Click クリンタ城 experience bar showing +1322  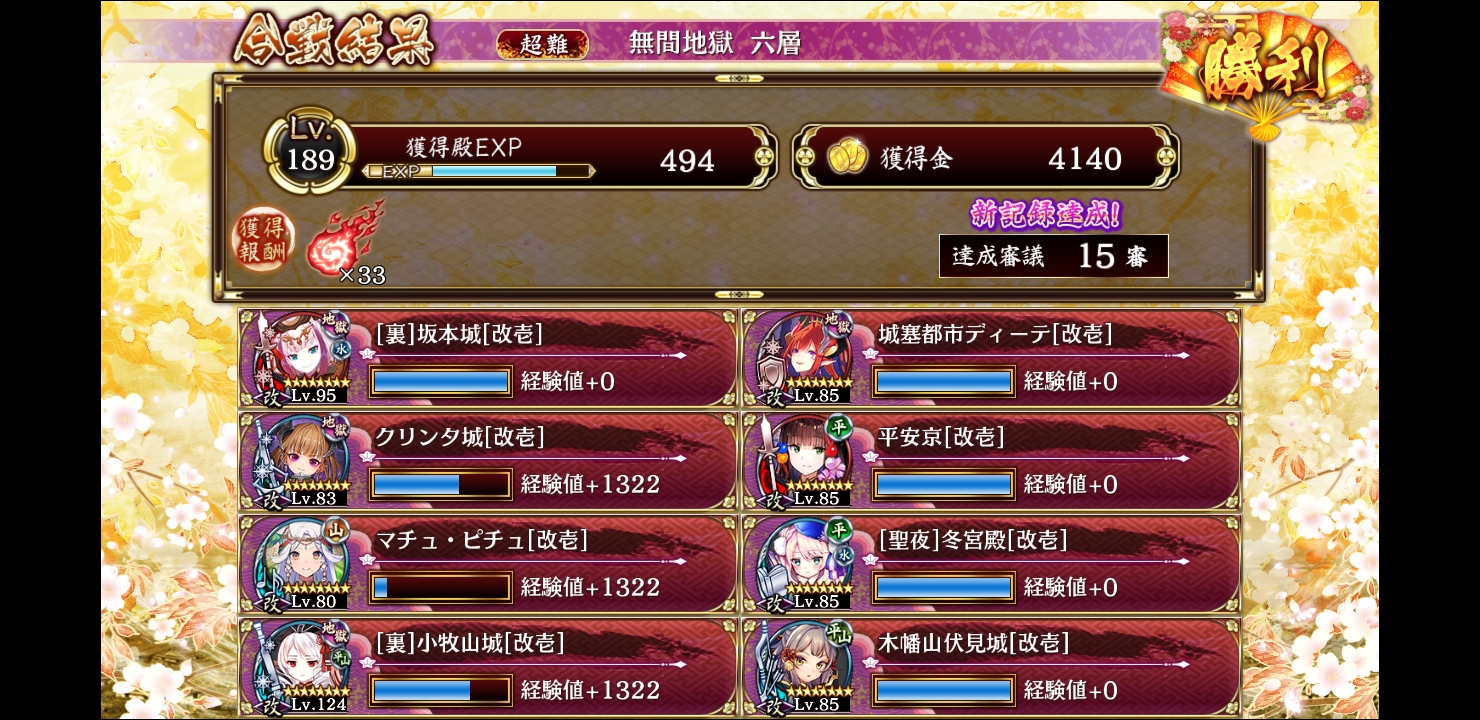click(440, 484)
